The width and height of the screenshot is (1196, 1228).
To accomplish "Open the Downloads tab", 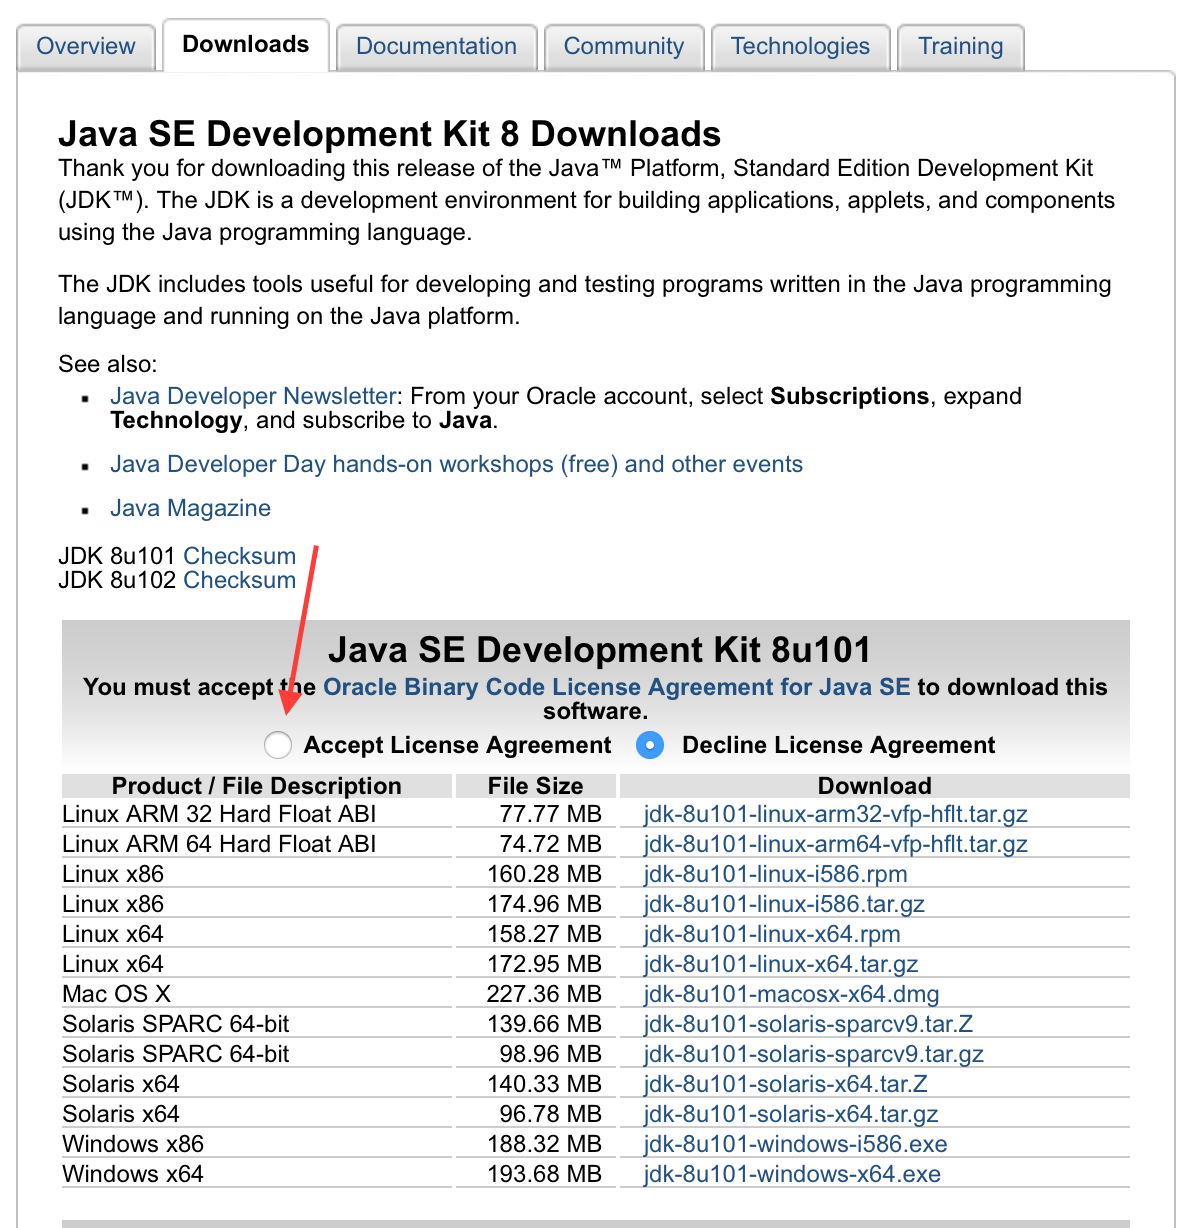I will (246, 44).
